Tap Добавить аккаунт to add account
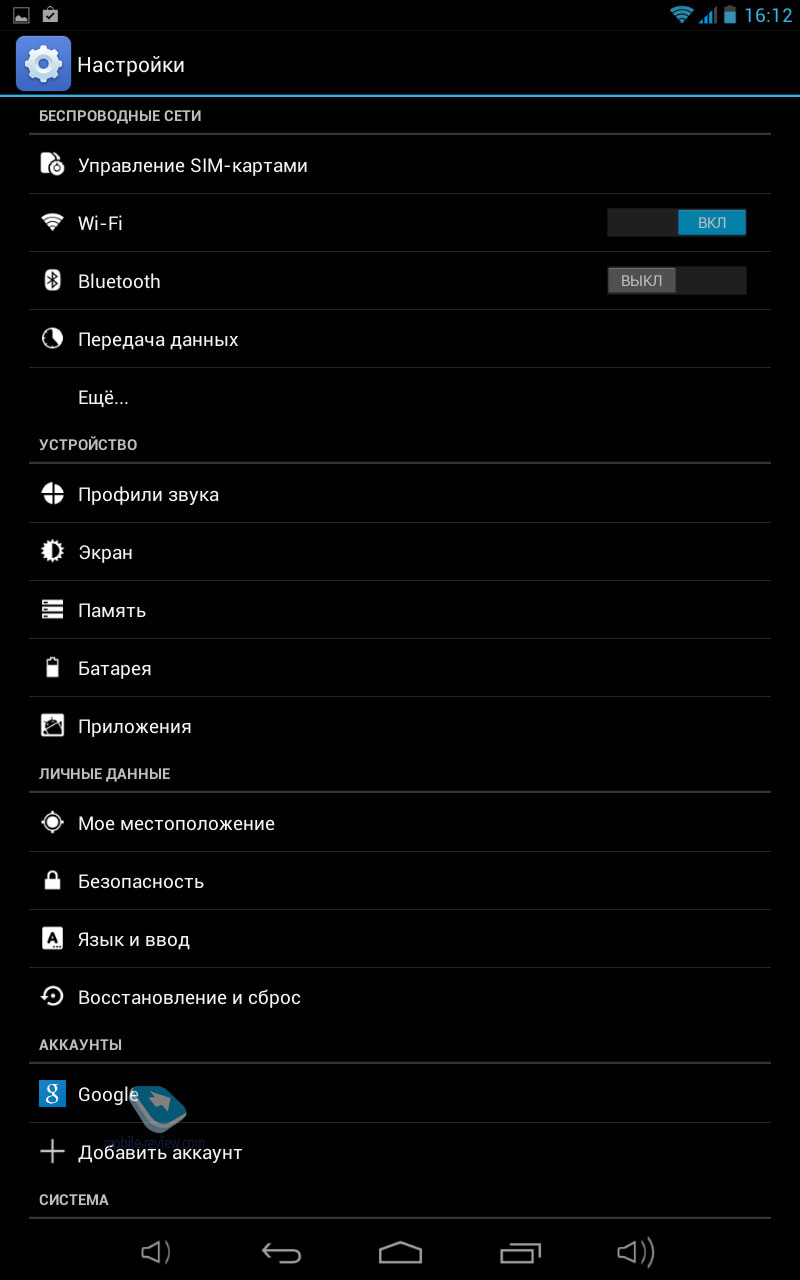This screenshot has width=800, height=1280. click(400, 1152)
